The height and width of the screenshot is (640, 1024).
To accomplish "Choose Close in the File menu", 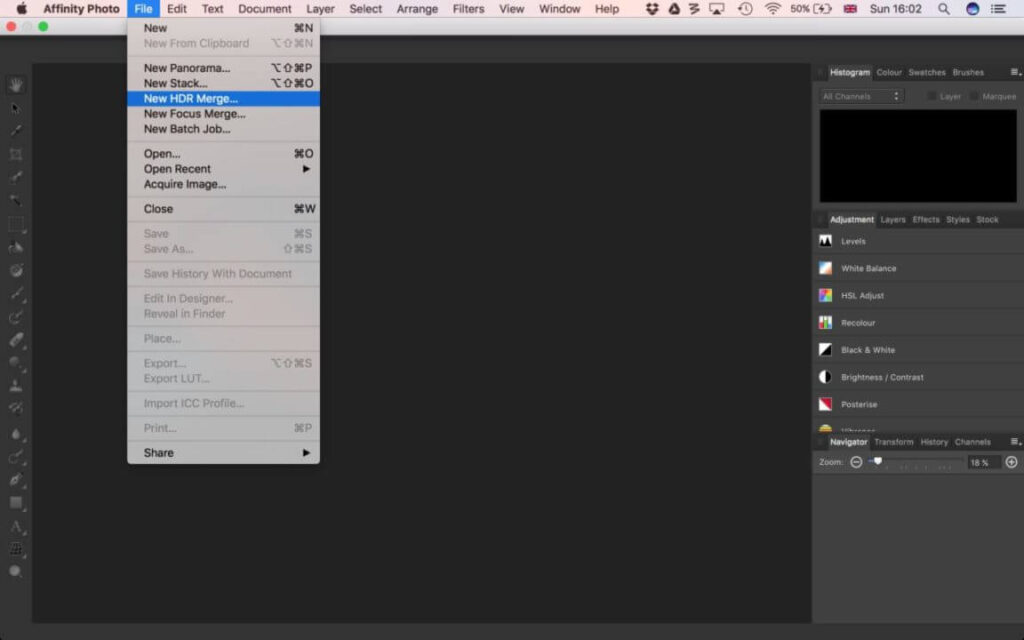I will pyautogui.click(x=223, y=209).
